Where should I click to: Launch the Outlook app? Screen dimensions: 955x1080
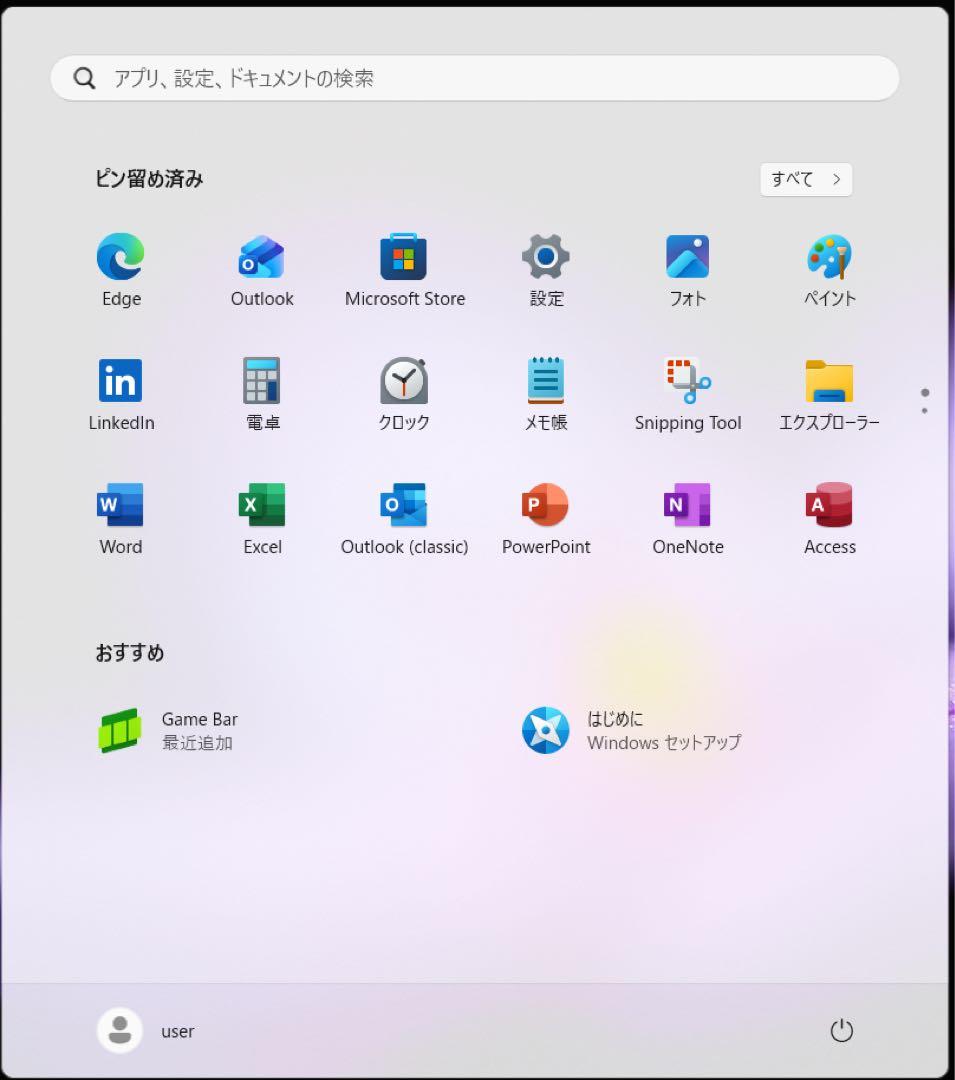coord(262,256)
